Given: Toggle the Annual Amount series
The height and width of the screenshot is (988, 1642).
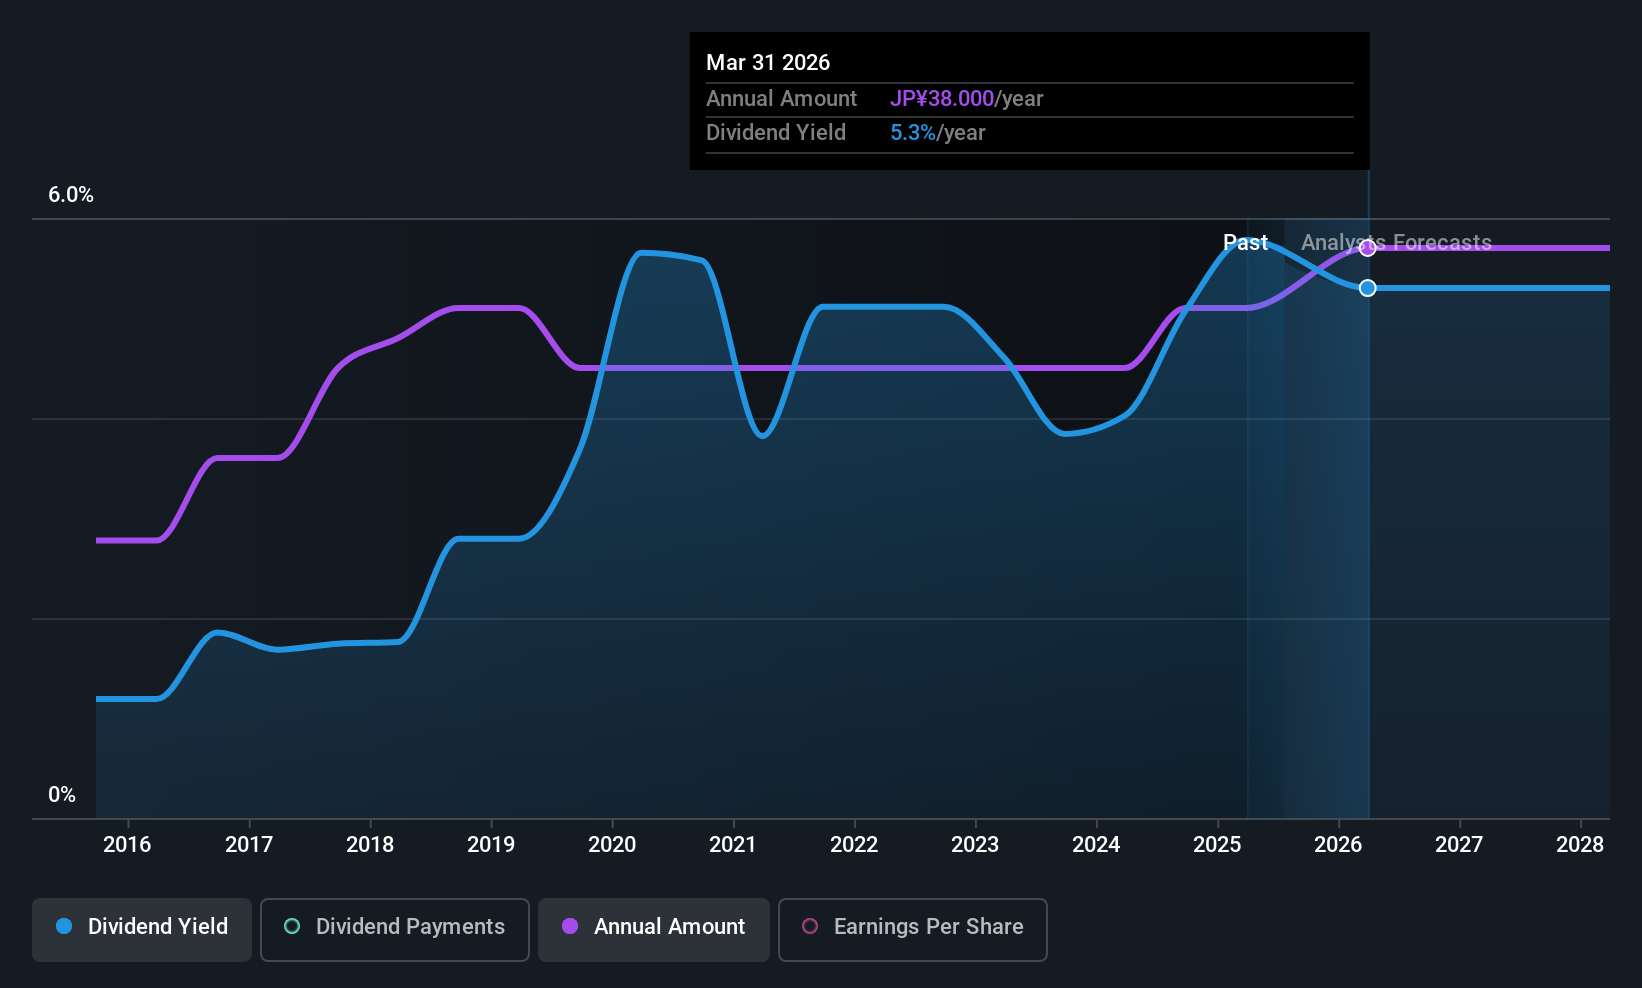Looking at the screenshot, I should click(x=654, y=930).
